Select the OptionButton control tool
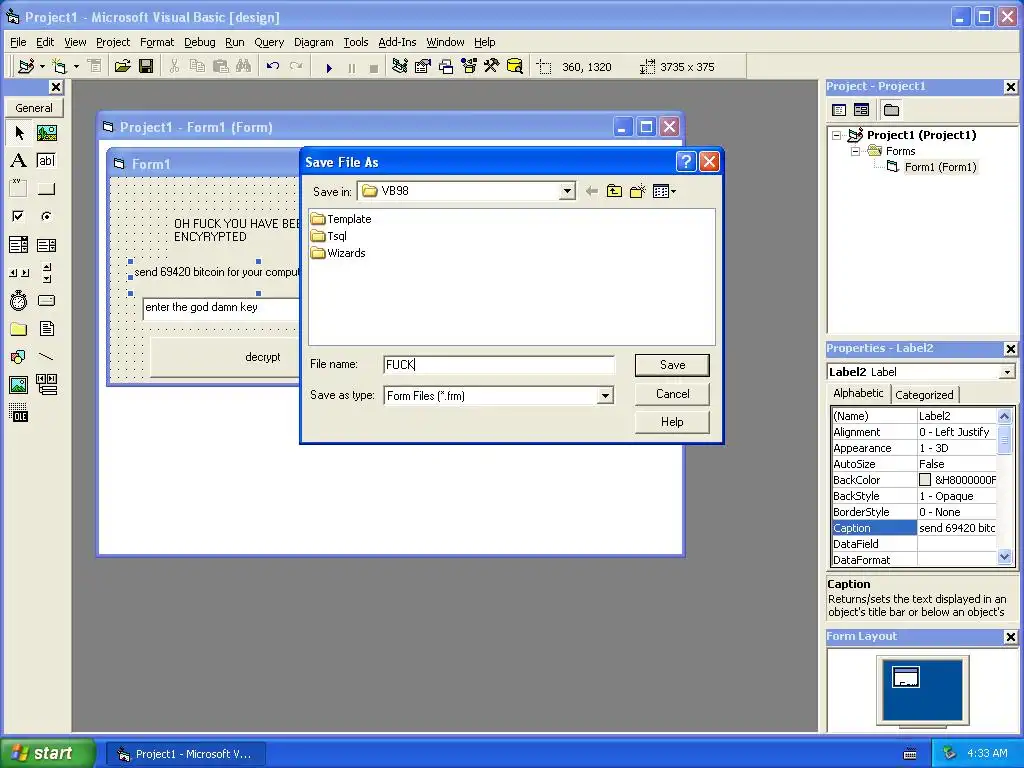Screen dimensions: 1024x768 (46, 216)
